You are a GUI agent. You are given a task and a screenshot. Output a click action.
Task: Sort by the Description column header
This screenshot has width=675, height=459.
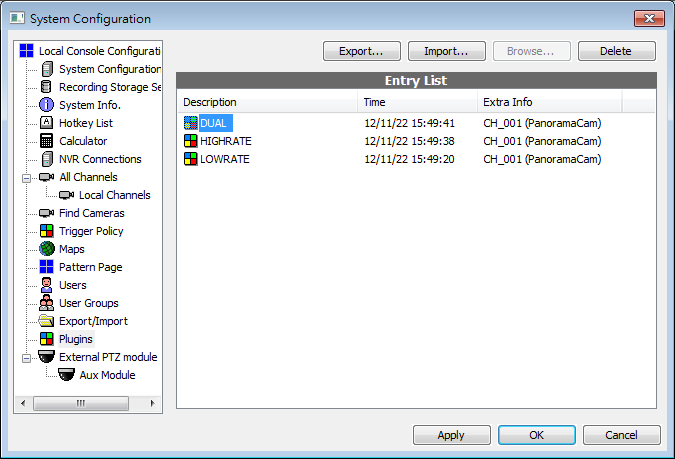[x=267, y=102]
